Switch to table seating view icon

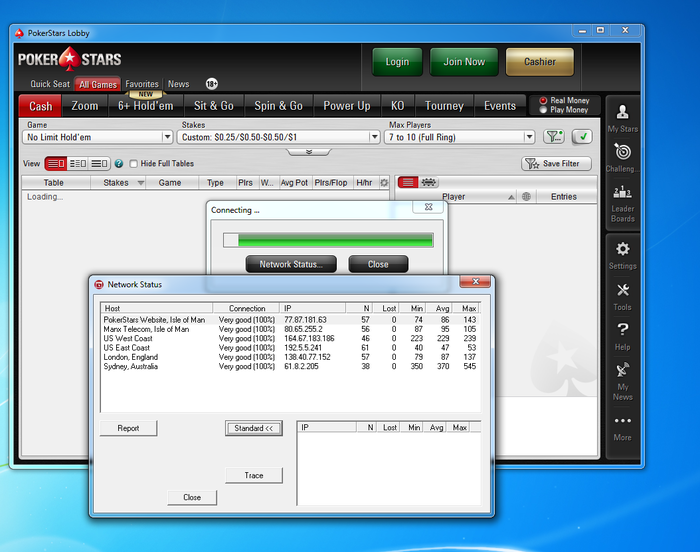[429, 182]
